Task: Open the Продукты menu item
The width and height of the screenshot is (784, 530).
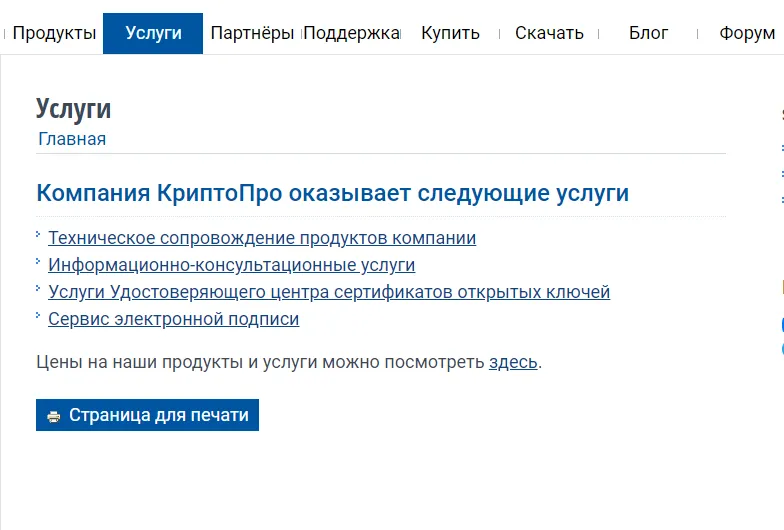Action: tap(54, 33)
